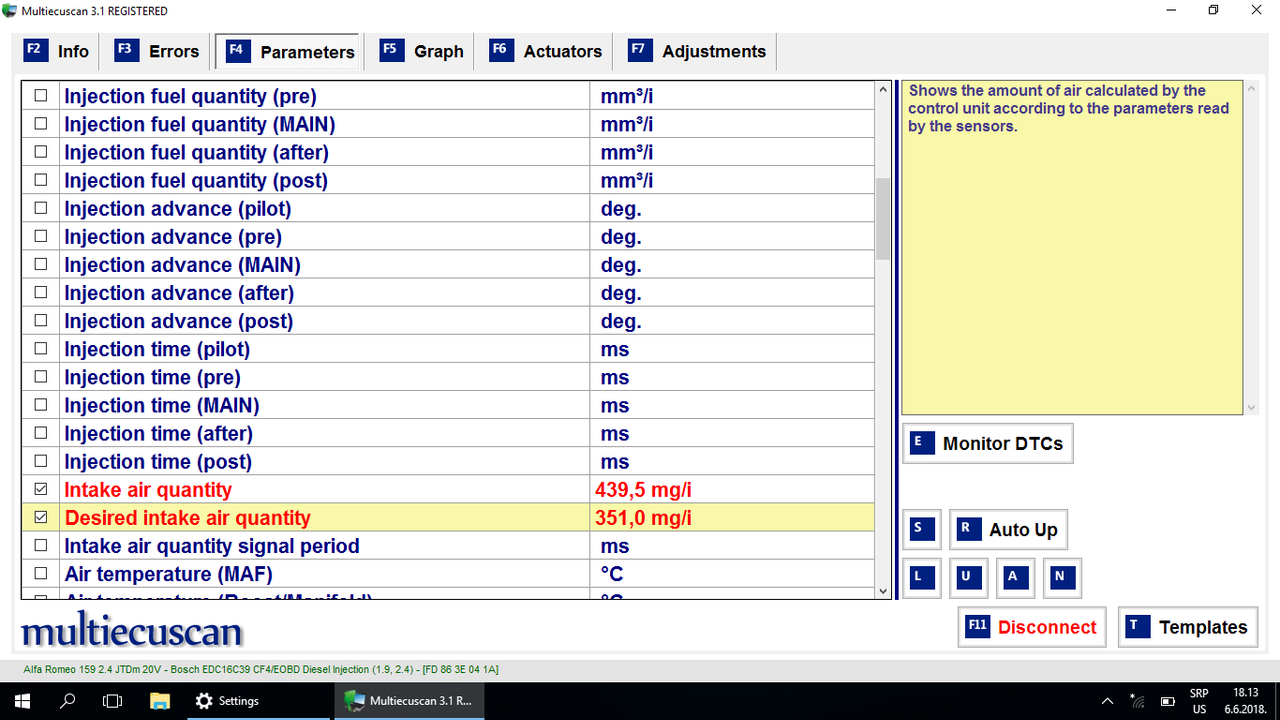Viewport: 1280px width, 720px height.
Task: Click the down arrow of the description panel
Action: (1250, 407)
